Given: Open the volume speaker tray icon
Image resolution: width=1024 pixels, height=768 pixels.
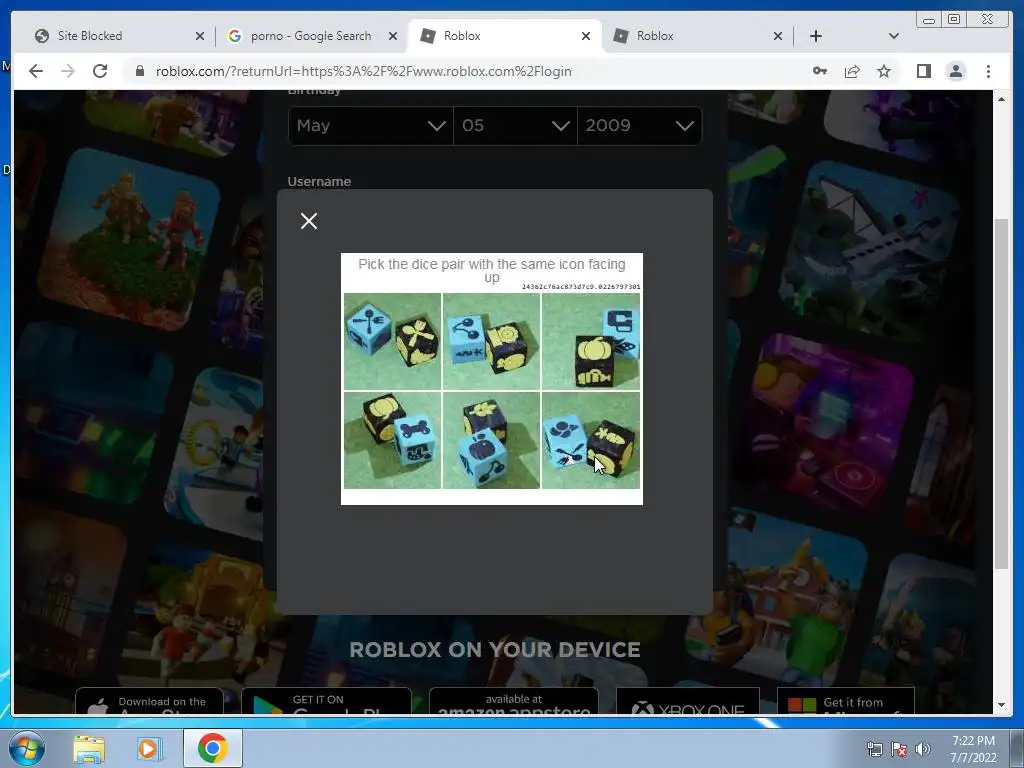Looking at the screenshot, I should pos(923,749).
